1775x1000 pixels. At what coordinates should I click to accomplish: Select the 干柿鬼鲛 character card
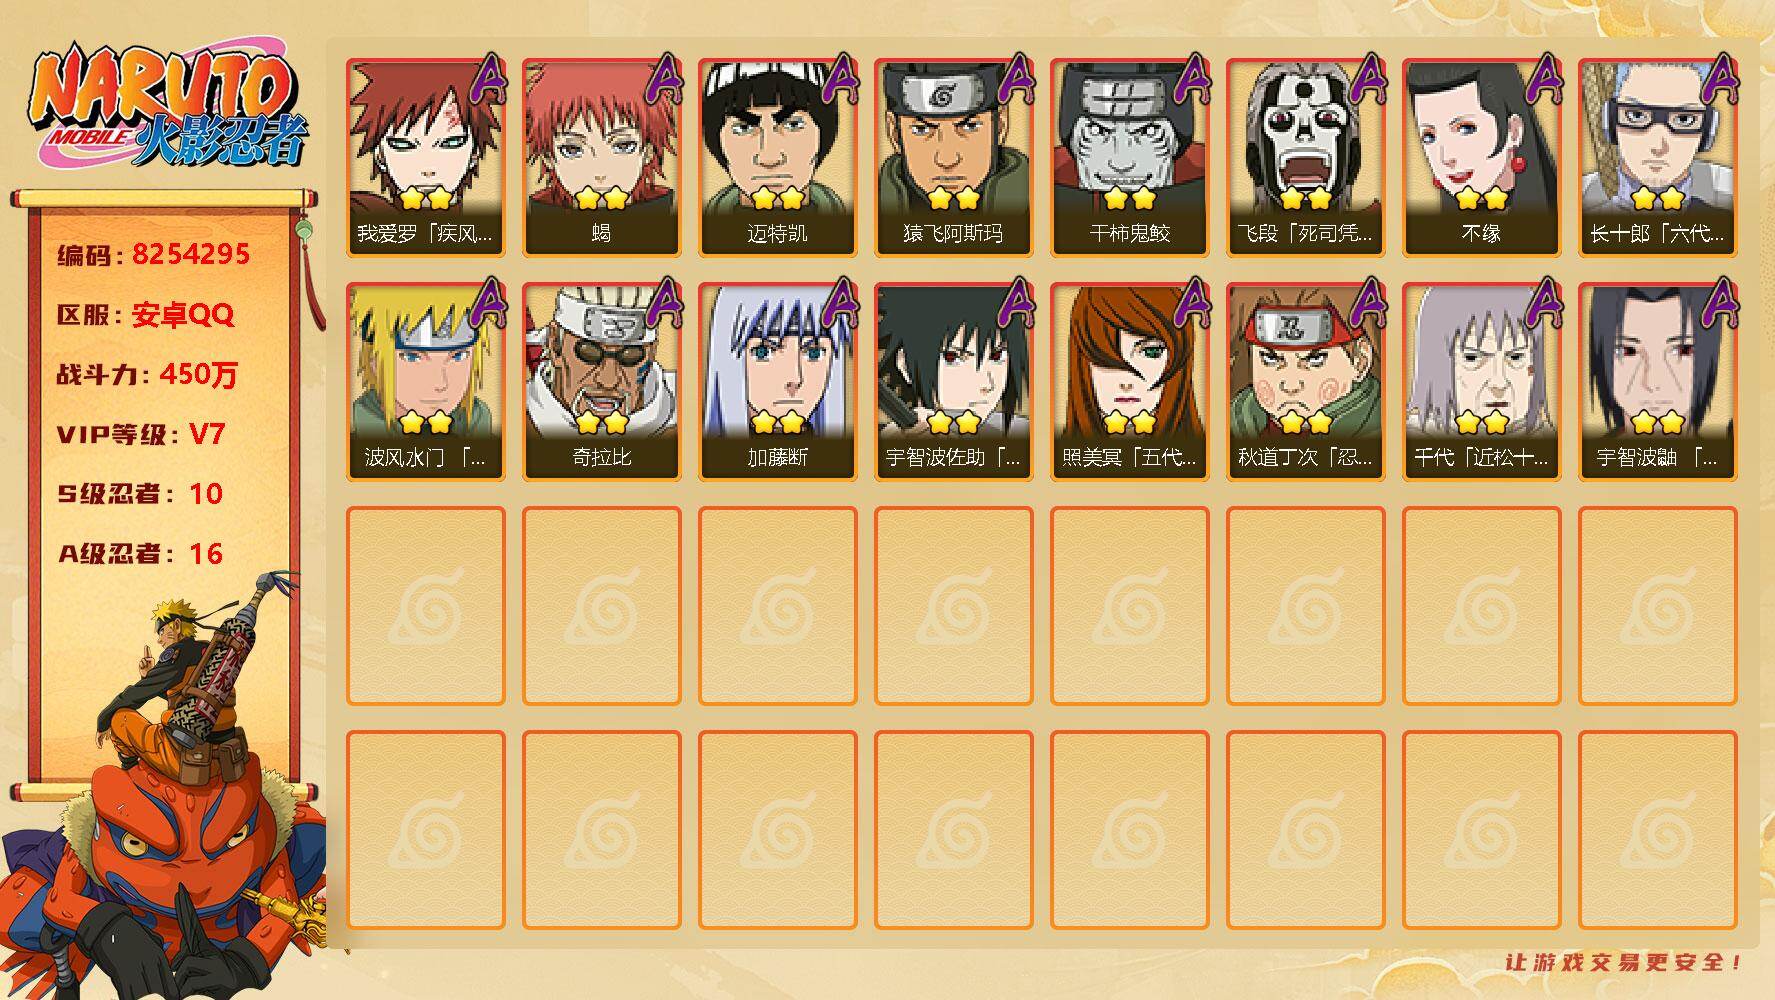(x=1130, y=157)
